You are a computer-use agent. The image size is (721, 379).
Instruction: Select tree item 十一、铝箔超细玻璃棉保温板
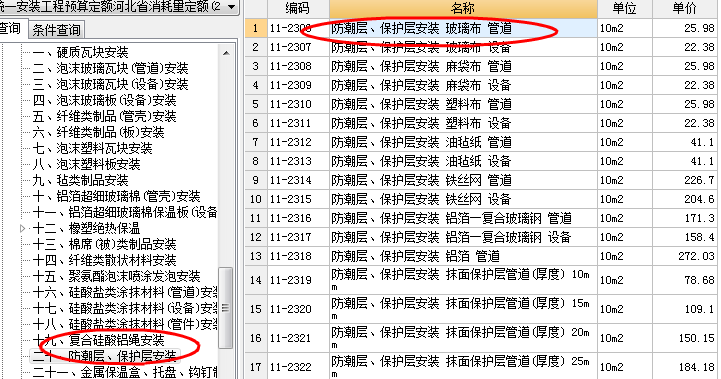pos(125,212)
